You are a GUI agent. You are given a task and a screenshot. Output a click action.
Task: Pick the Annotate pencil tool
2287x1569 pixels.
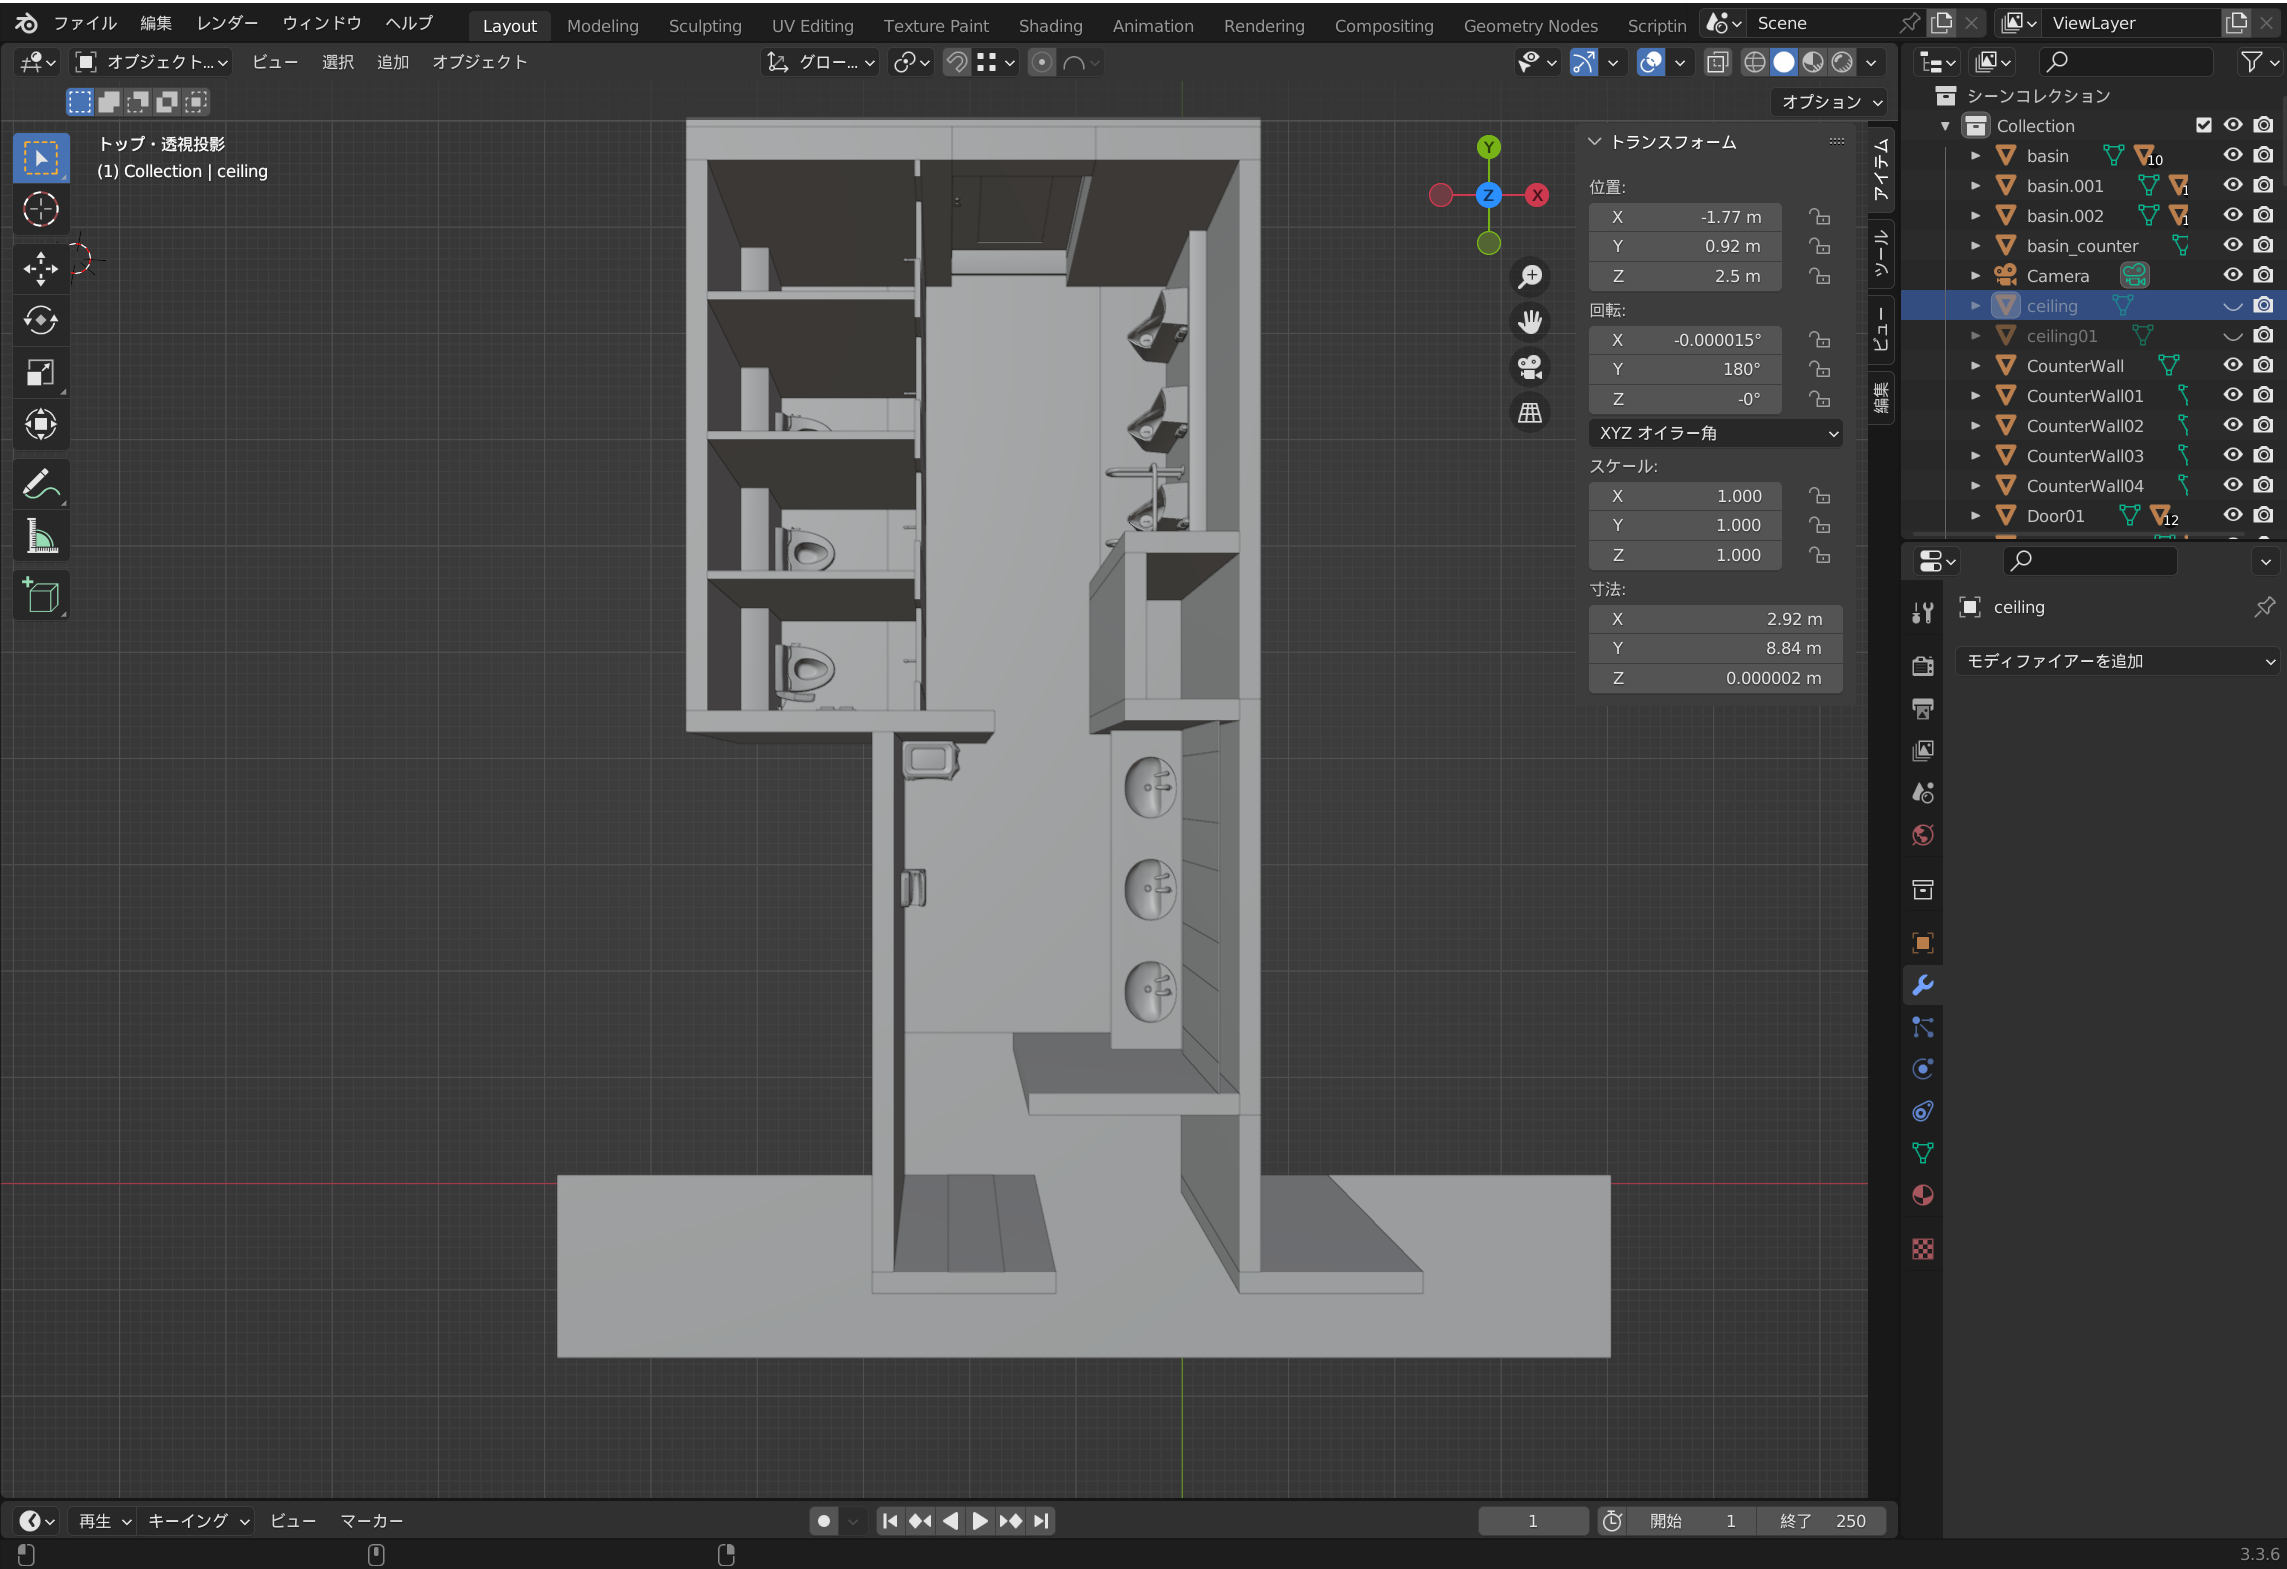click(41, 485)
